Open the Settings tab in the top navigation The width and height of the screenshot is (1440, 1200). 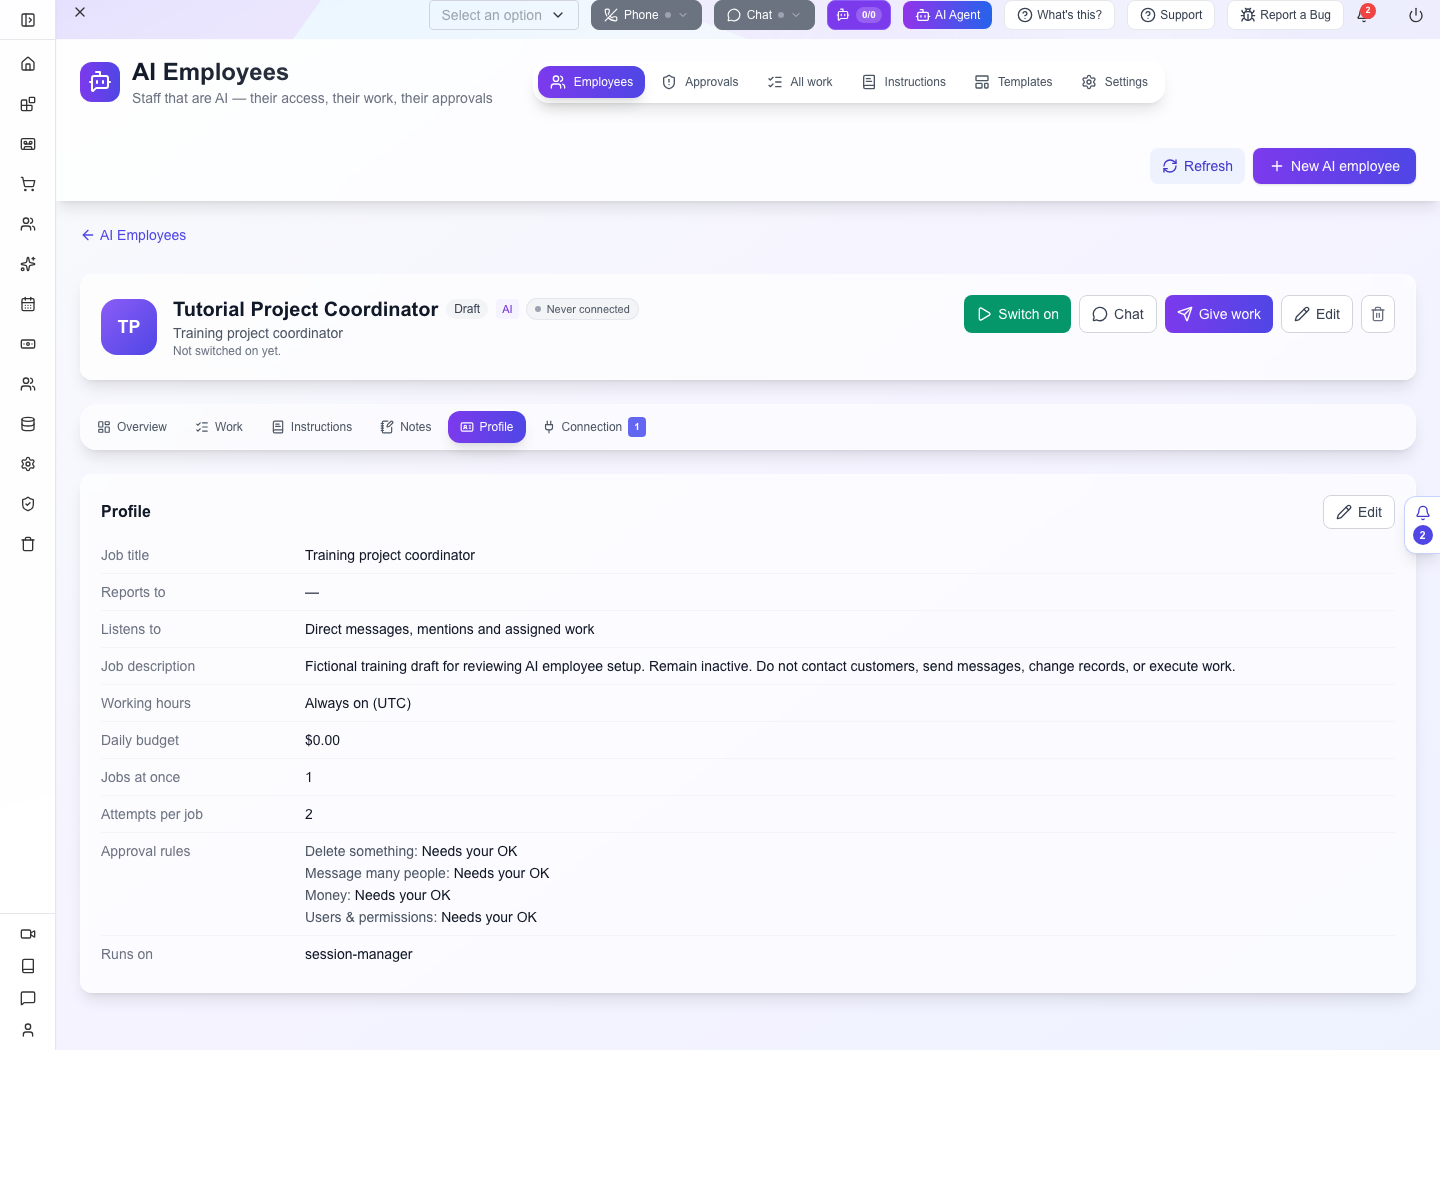(1115, 82)
